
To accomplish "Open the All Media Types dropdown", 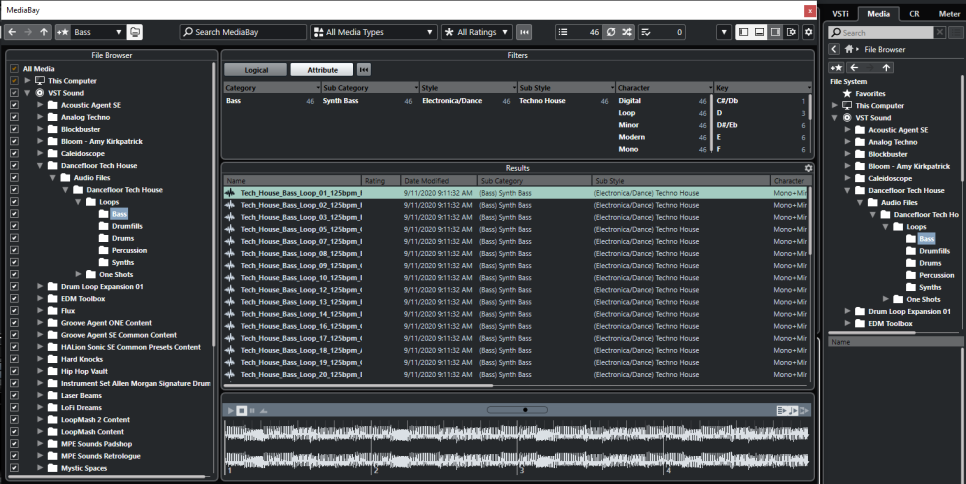I will point(374,32).
